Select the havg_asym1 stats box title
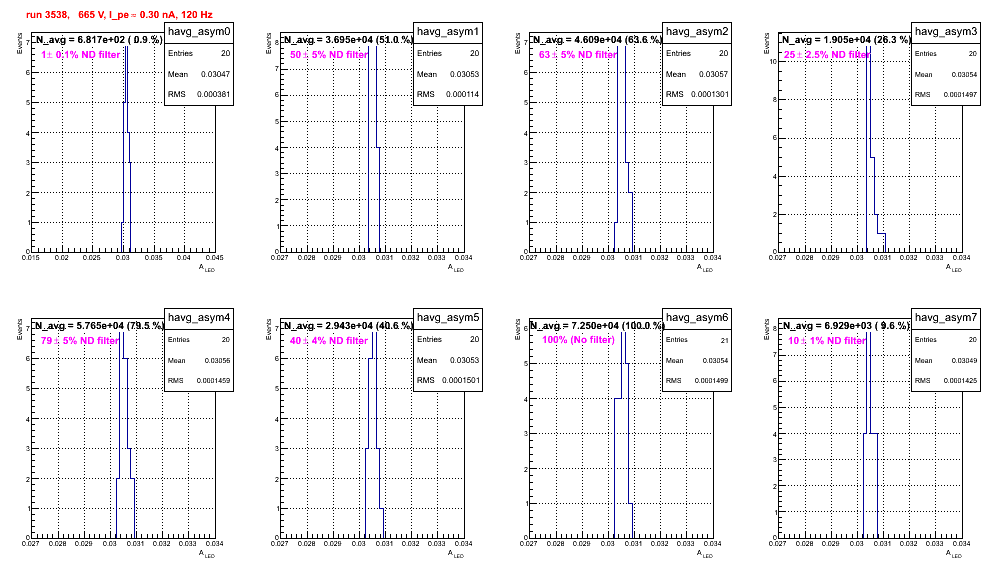The image size is (996, 572). point(448,32)
